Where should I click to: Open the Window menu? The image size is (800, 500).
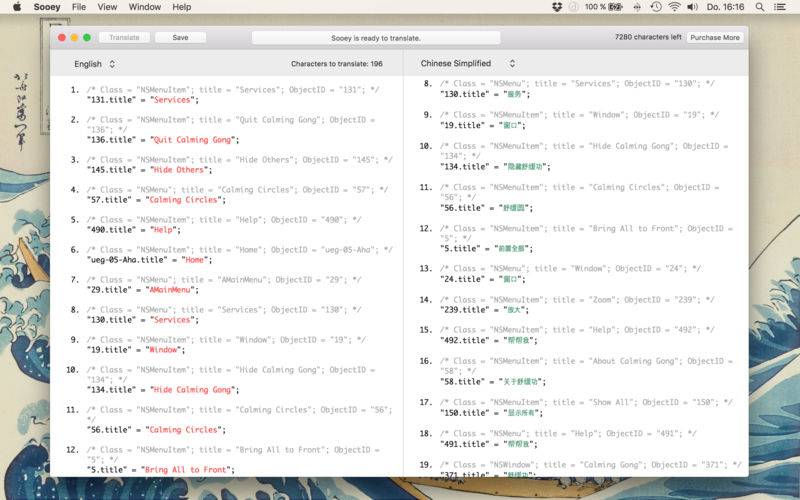pyautogui.click(x=144, y=7)
